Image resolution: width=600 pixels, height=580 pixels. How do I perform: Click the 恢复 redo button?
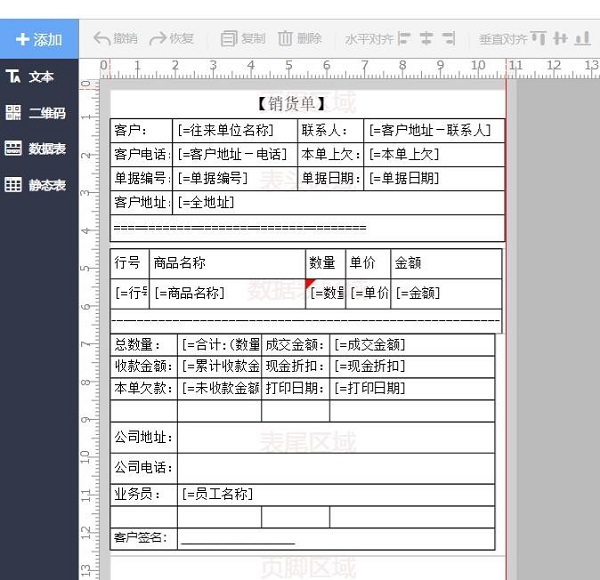[x=172, y=39]
